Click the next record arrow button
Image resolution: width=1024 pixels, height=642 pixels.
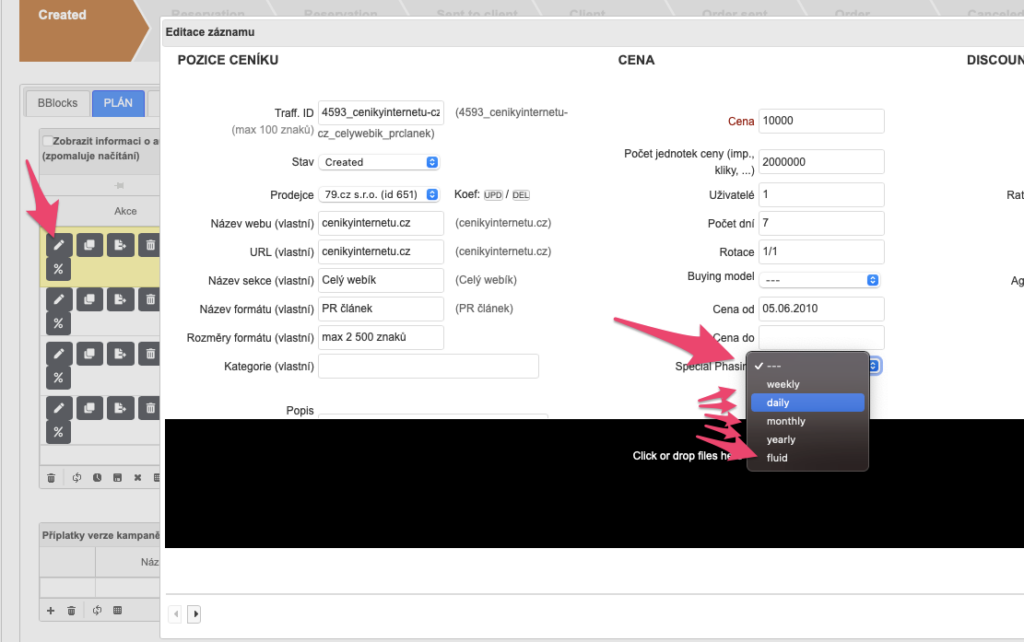click(x=195, y=613)
